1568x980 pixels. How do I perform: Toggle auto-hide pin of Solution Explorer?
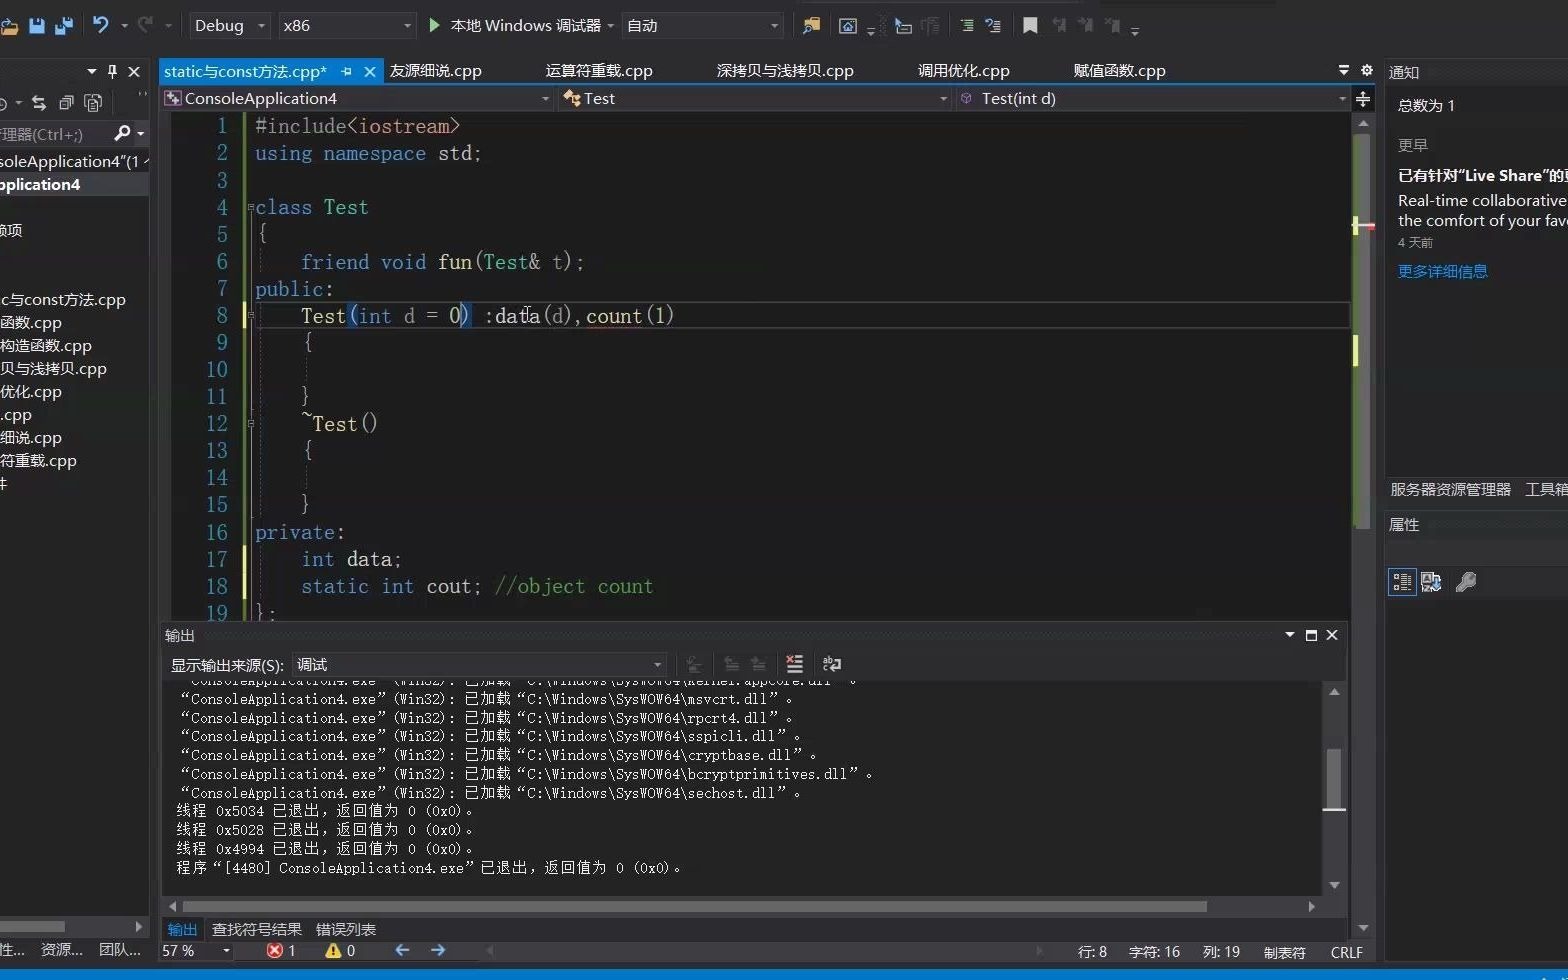pos(112,71)
